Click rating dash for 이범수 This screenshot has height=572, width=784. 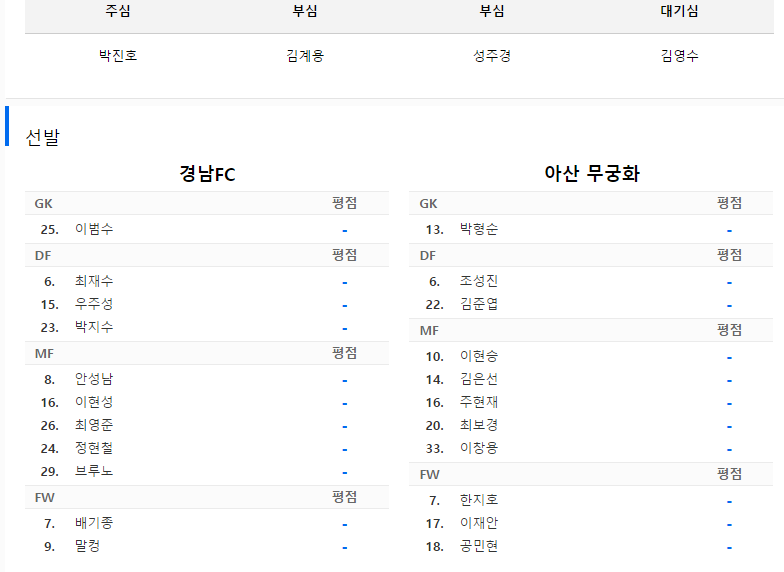pos(344,230)
